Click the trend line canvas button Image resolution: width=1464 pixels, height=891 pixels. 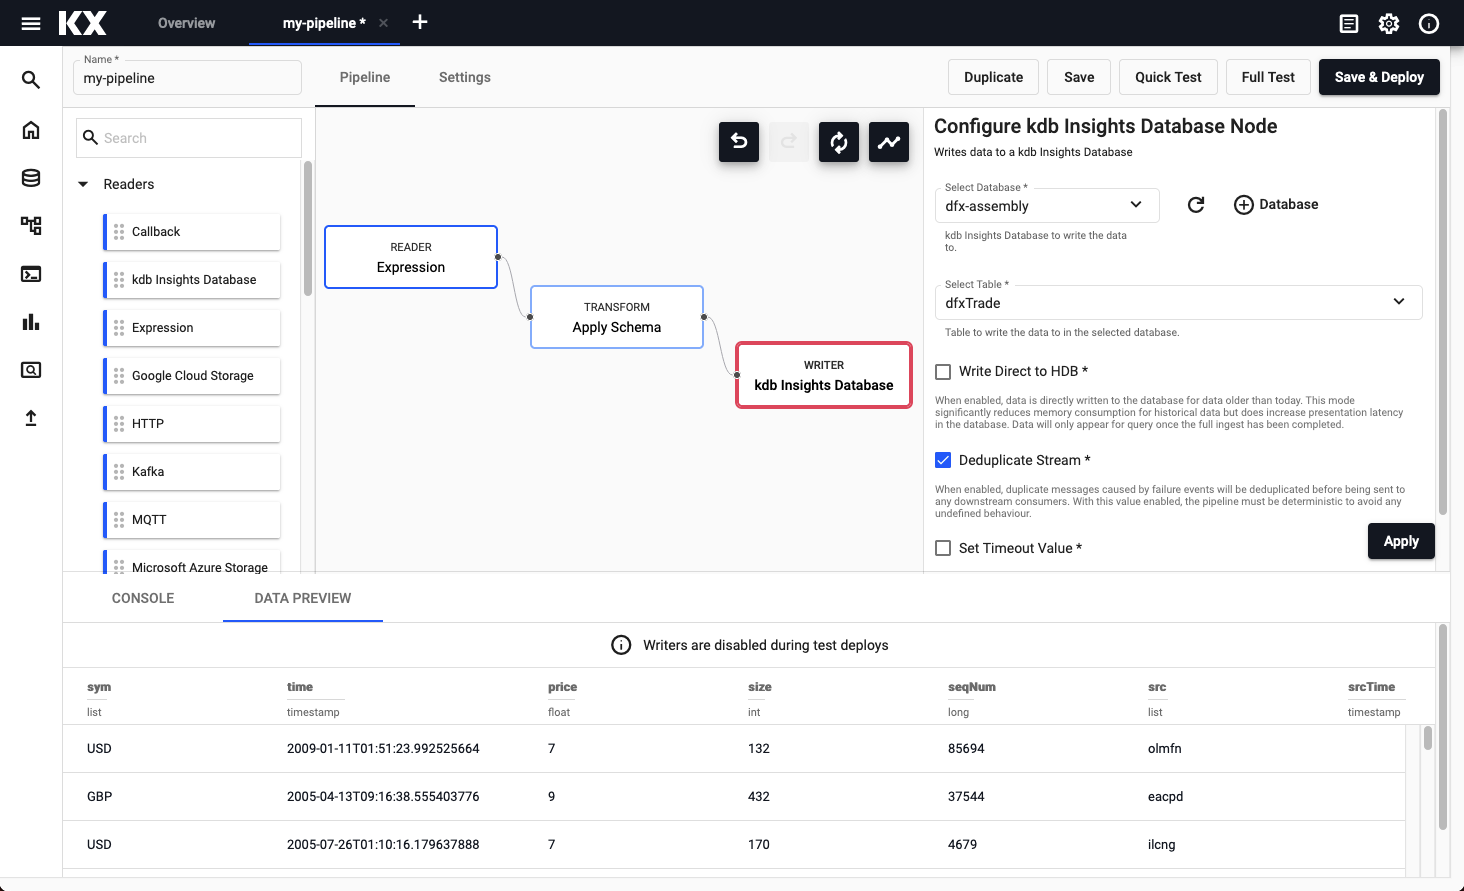[x=889, y=142]
